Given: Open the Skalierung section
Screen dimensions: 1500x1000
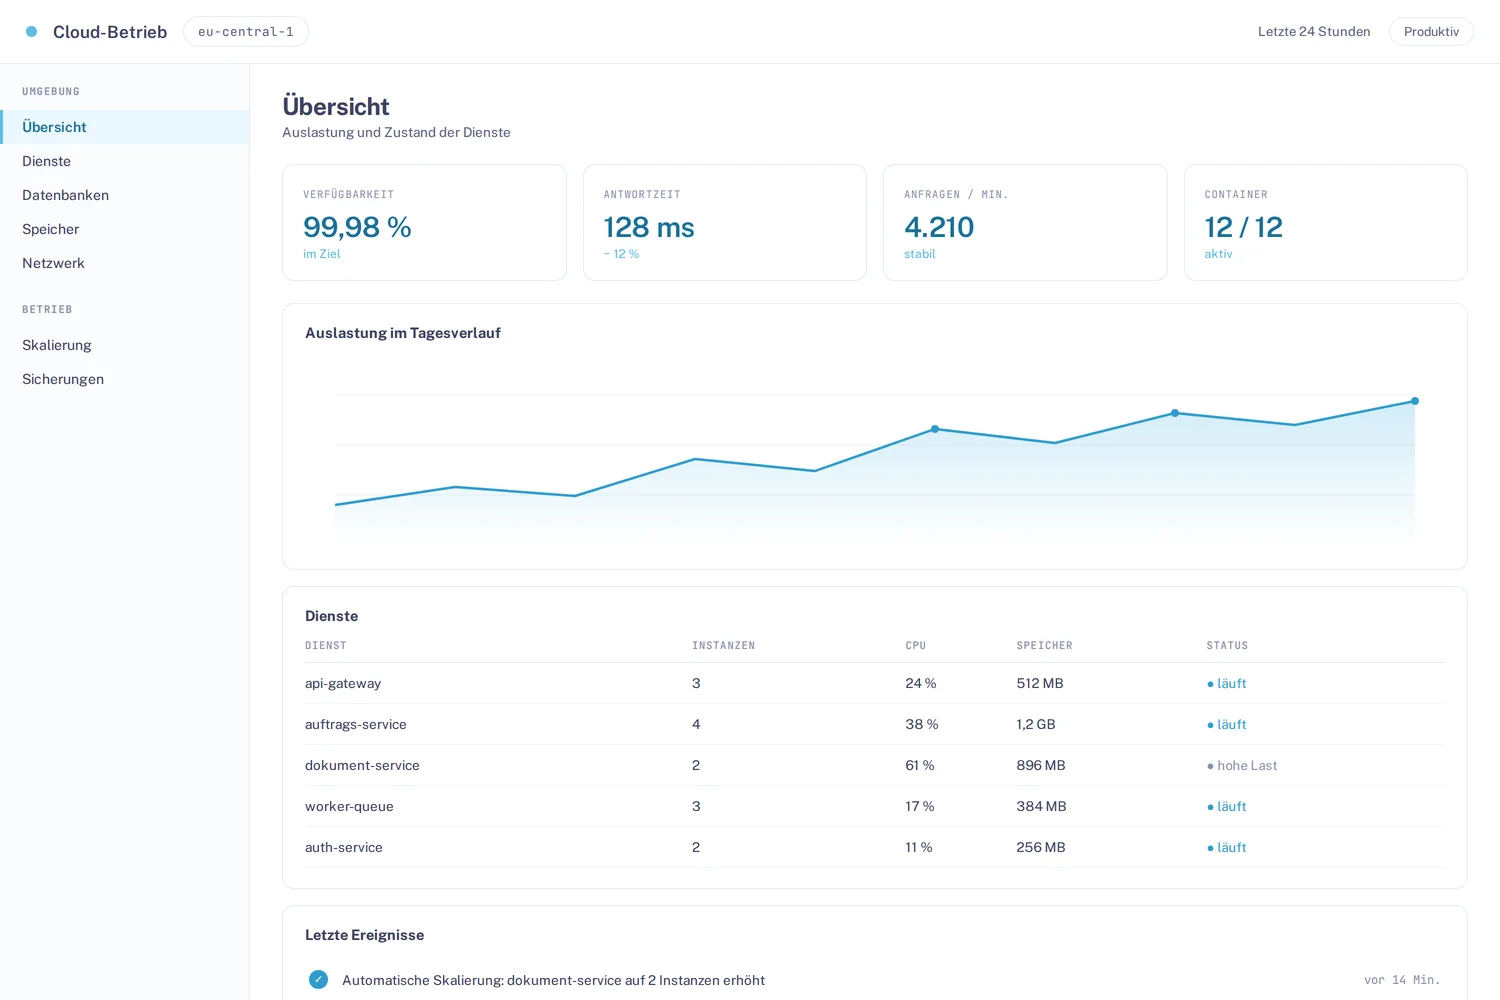Looking at the screenshot, I should [x=124, y=345].
